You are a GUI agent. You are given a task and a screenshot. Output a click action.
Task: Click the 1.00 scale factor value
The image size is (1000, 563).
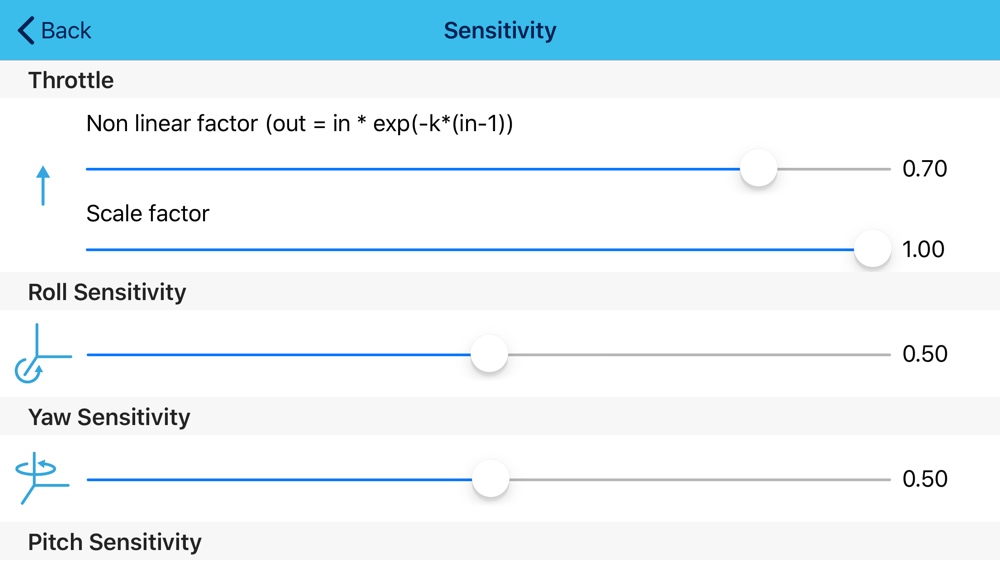(x=923, y=249)
